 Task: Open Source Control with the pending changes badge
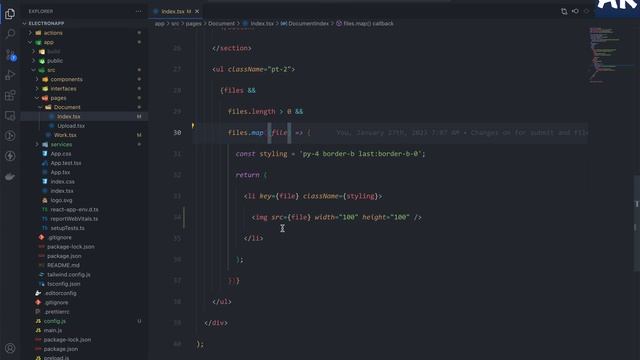(10, 54)
